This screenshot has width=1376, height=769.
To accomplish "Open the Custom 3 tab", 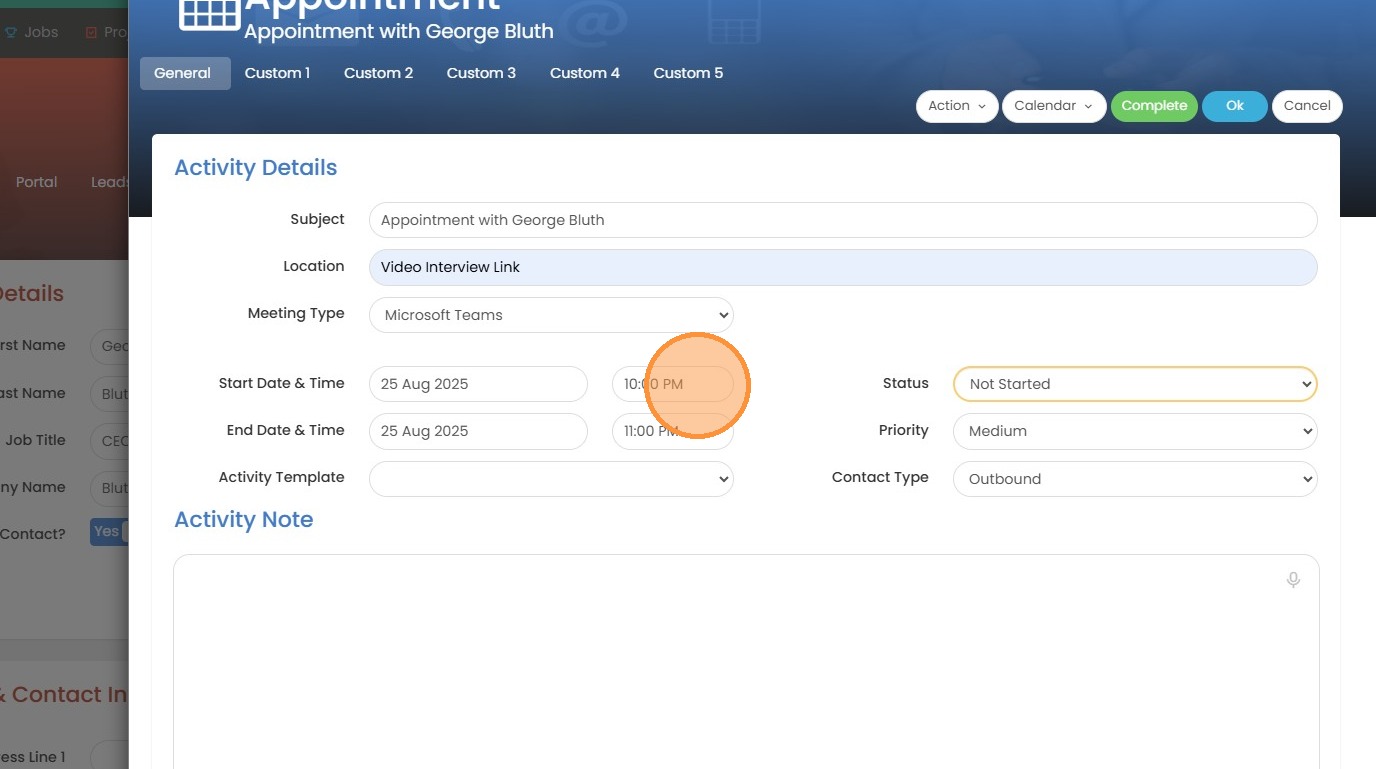I will tap(481, 73).
